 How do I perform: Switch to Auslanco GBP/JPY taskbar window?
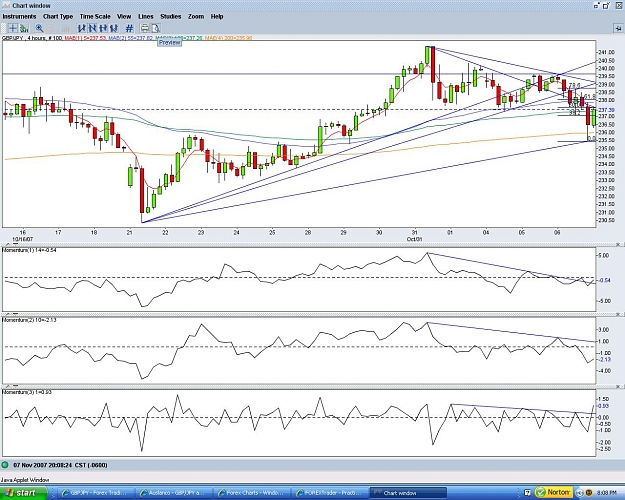(174, 493)
